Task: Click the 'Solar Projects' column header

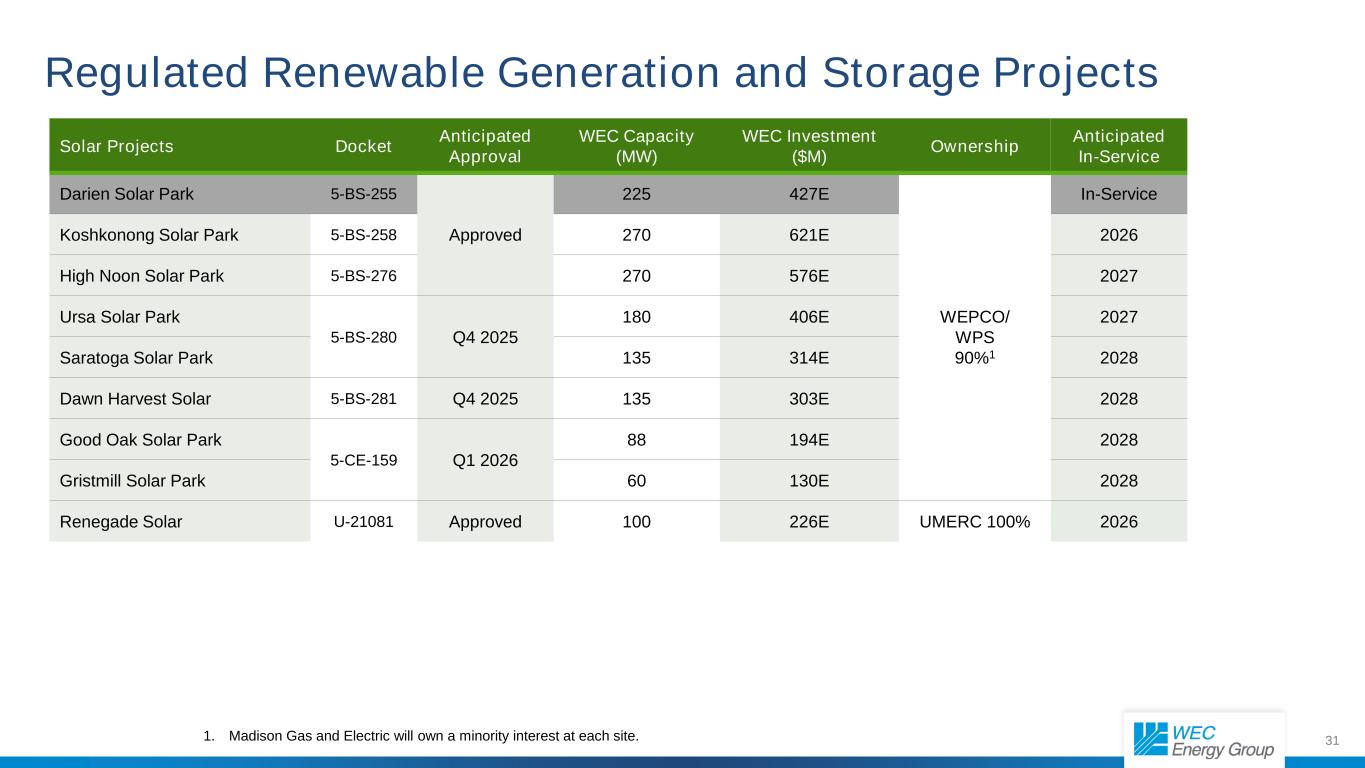Action: (x=117, y=147)
